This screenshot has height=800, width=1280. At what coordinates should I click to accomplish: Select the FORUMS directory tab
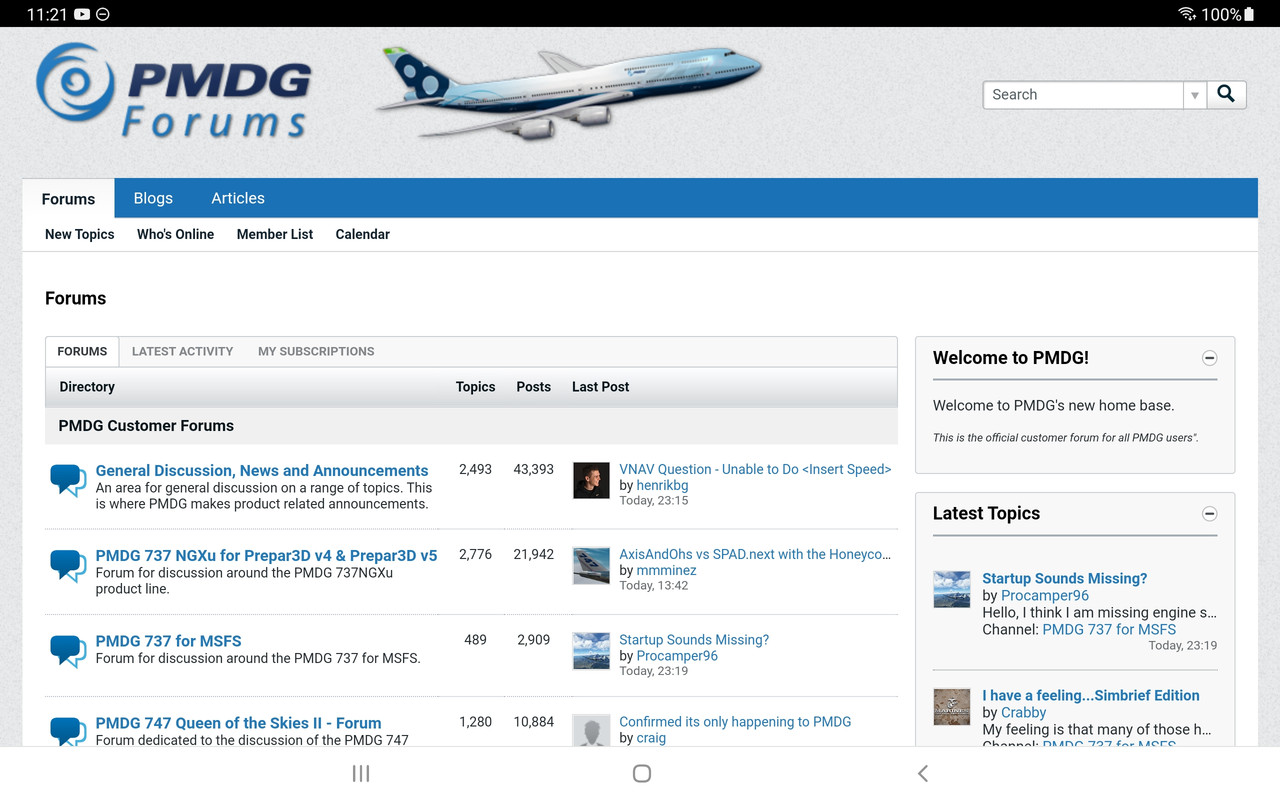click(x=82, y=351)
